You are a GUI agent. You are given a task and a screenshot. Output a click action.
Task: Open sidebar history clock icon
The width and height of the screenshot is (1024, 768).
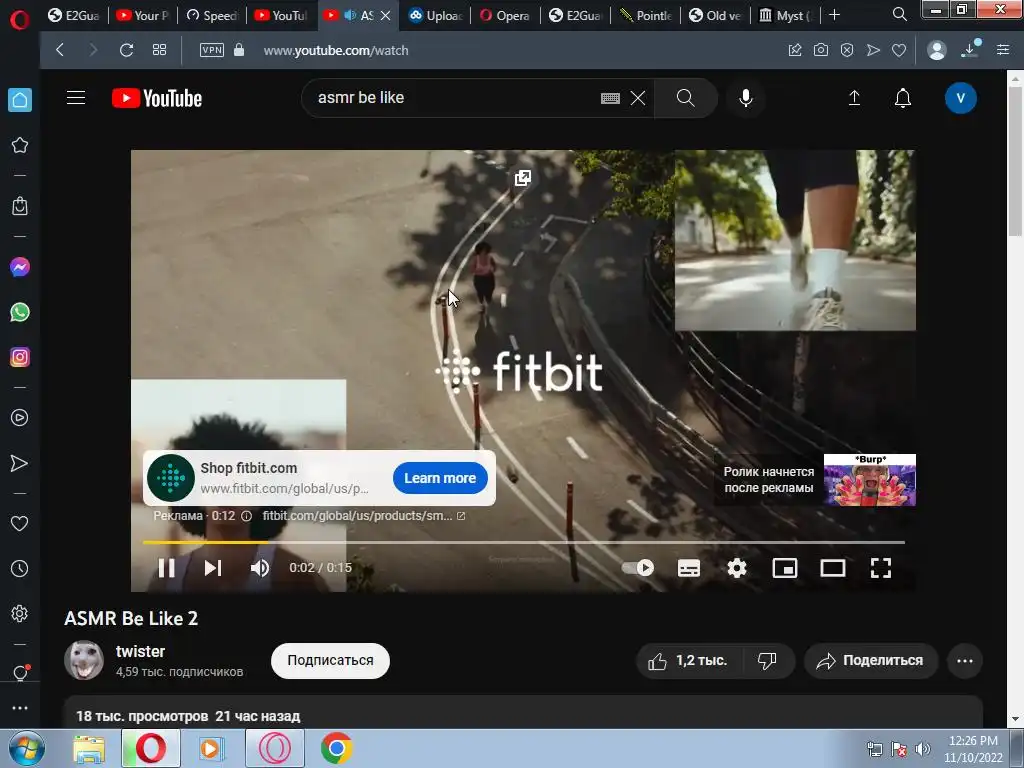click(x=20, y=568)
